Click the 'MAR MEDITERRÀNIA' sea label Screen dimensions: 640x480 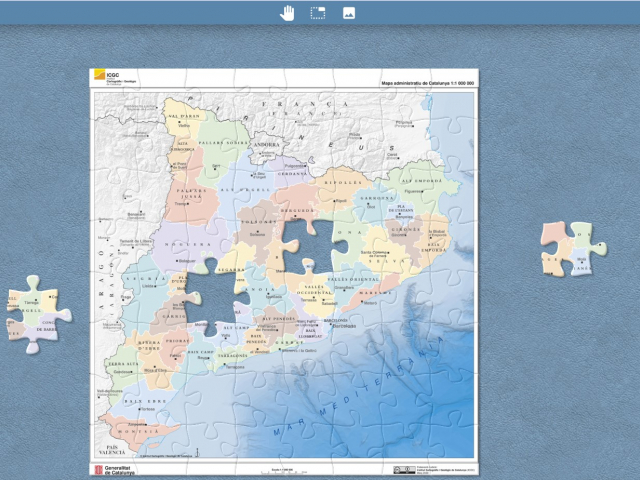point(359,386)
